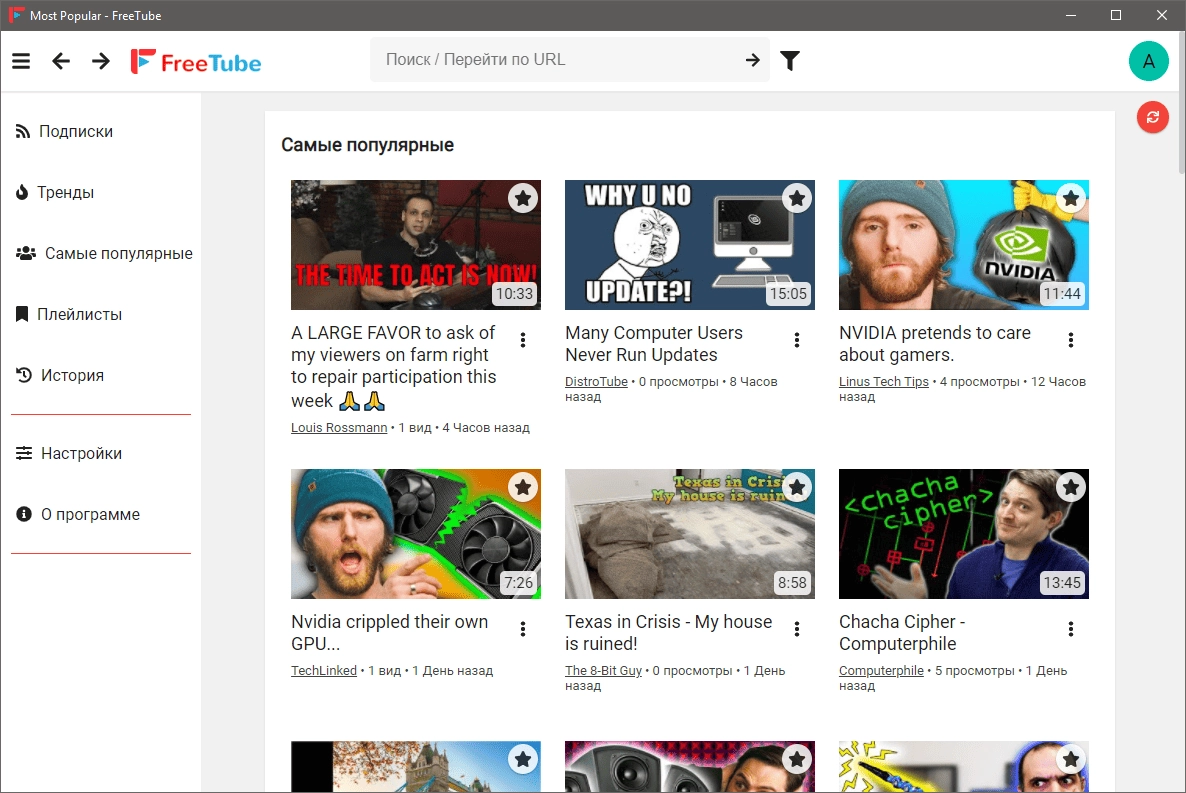Play the THE TIME TO ACT thumbnail
This screenshot has height=793, width=1186.
(416, 244)
